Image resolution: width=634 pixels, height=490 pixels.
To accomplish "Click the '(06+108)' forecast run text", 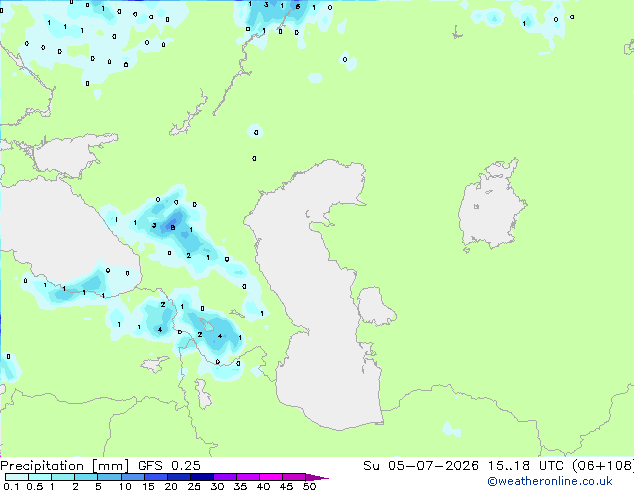I will pyautogui.click(x=603, y=466).
